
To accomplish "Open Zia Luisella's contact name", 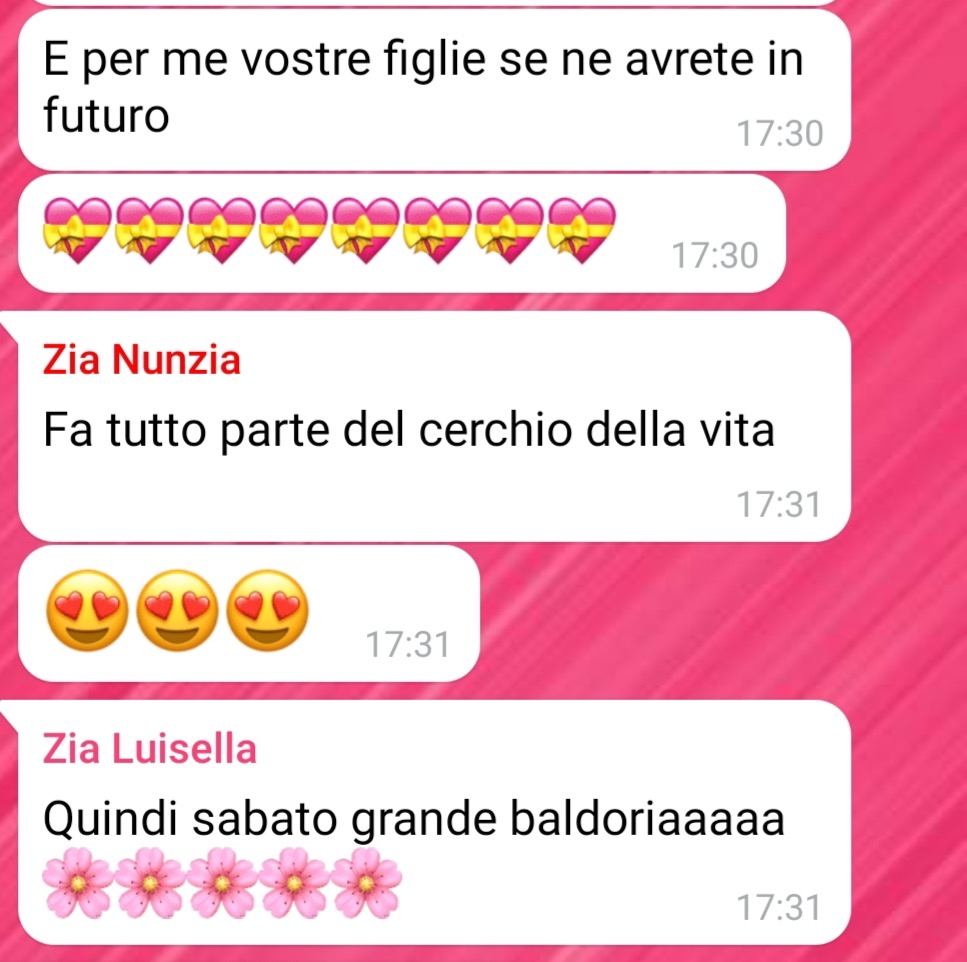I will coord(149,749).
